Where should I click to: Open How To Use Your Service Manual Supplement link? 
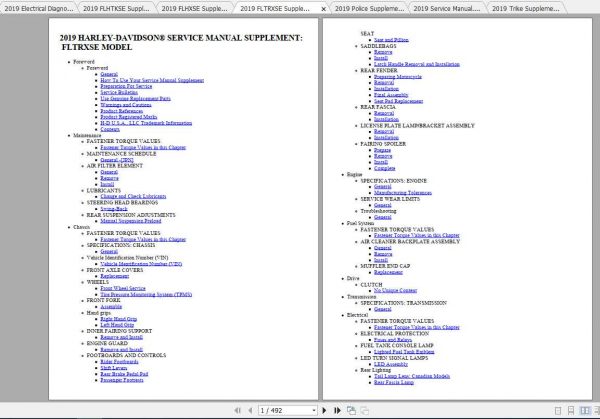tap(152, 80)
